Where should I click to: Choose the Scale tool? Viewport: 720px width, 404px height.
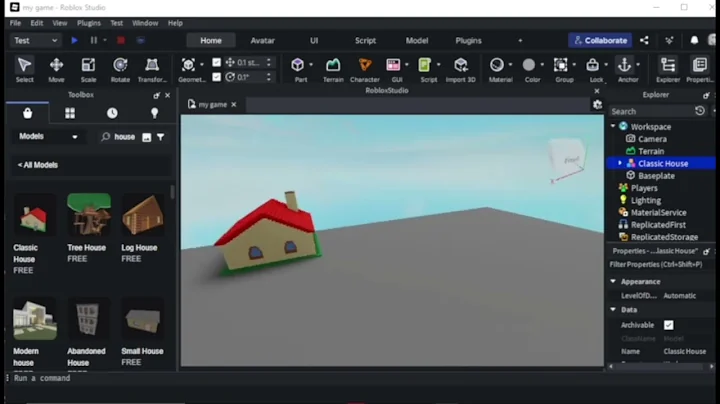pos(88,70)
